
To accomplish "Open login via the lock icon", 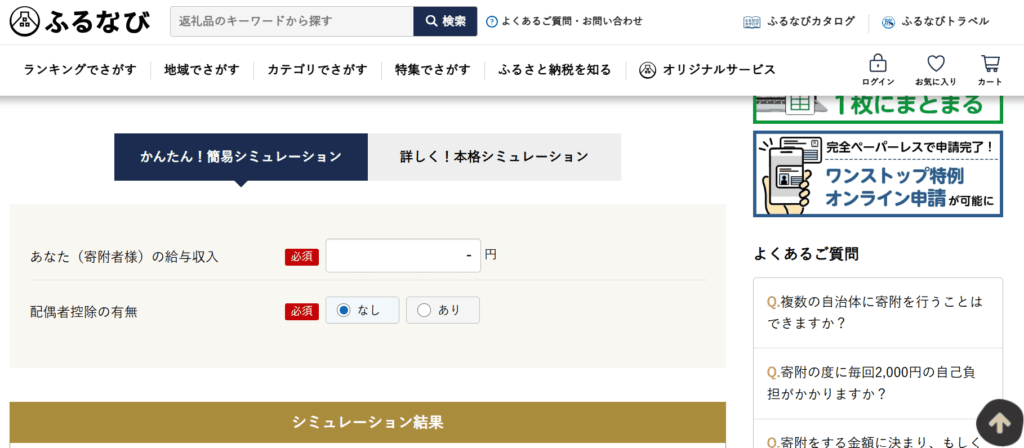I will tap(878, 63).
